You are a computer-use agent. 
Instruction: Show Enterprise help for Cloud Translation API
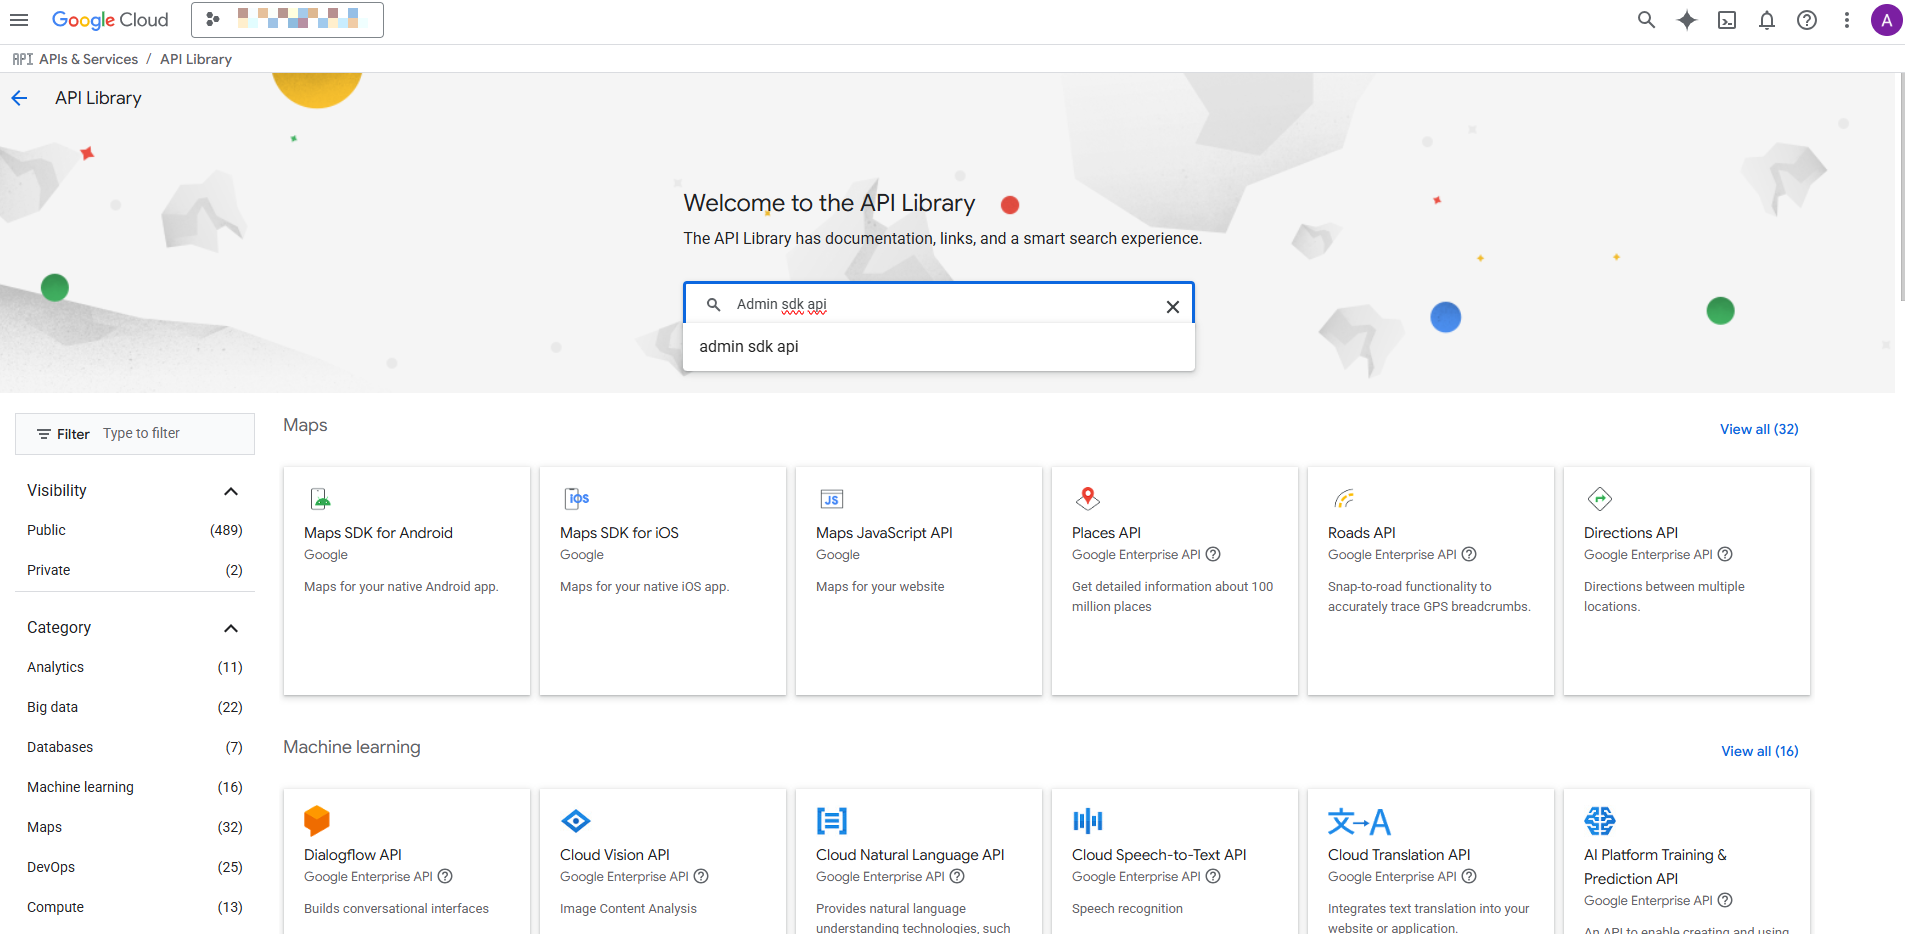(1469, 876)
